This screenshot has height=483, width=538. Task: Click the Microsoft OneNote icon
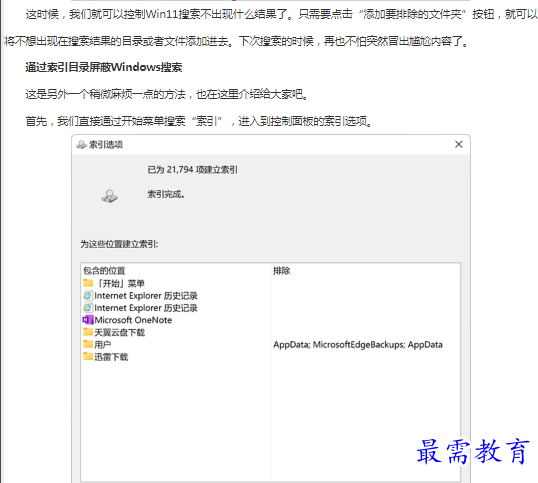point(88,320)
